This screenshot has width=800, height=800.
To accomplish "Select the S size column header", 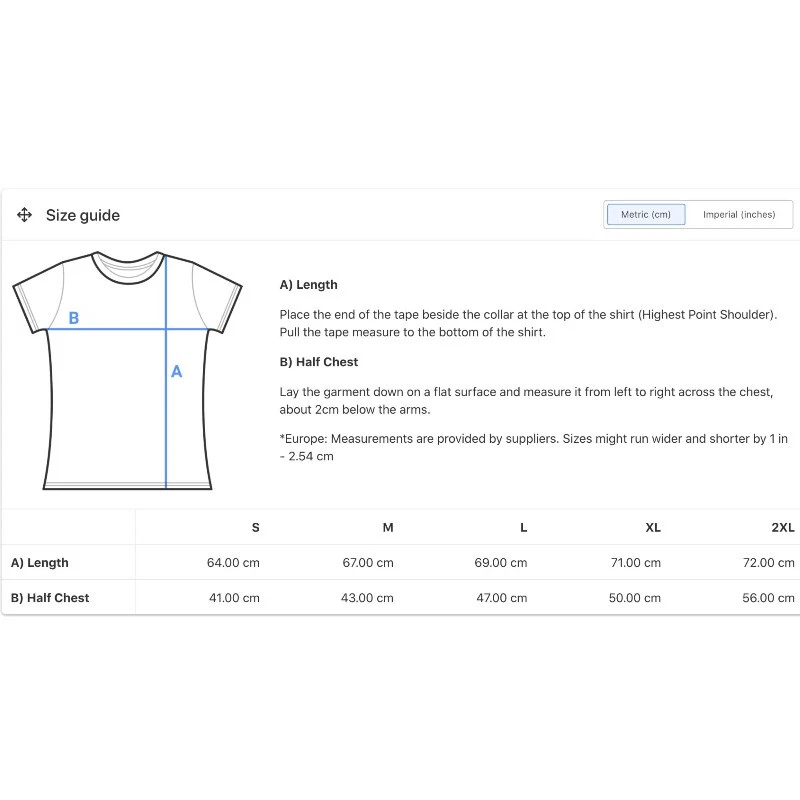I will click(255, 527).
